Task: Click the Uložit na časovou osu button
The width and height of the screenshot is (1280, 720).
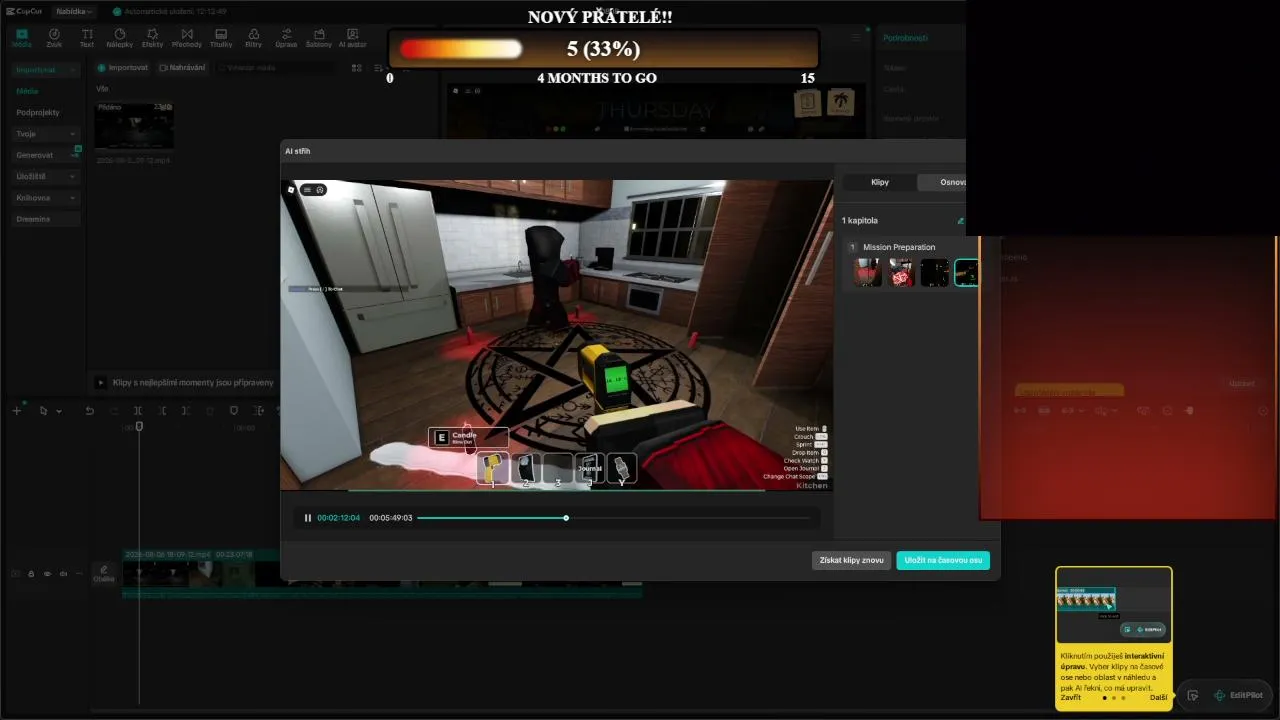Action: click(943, 561)
